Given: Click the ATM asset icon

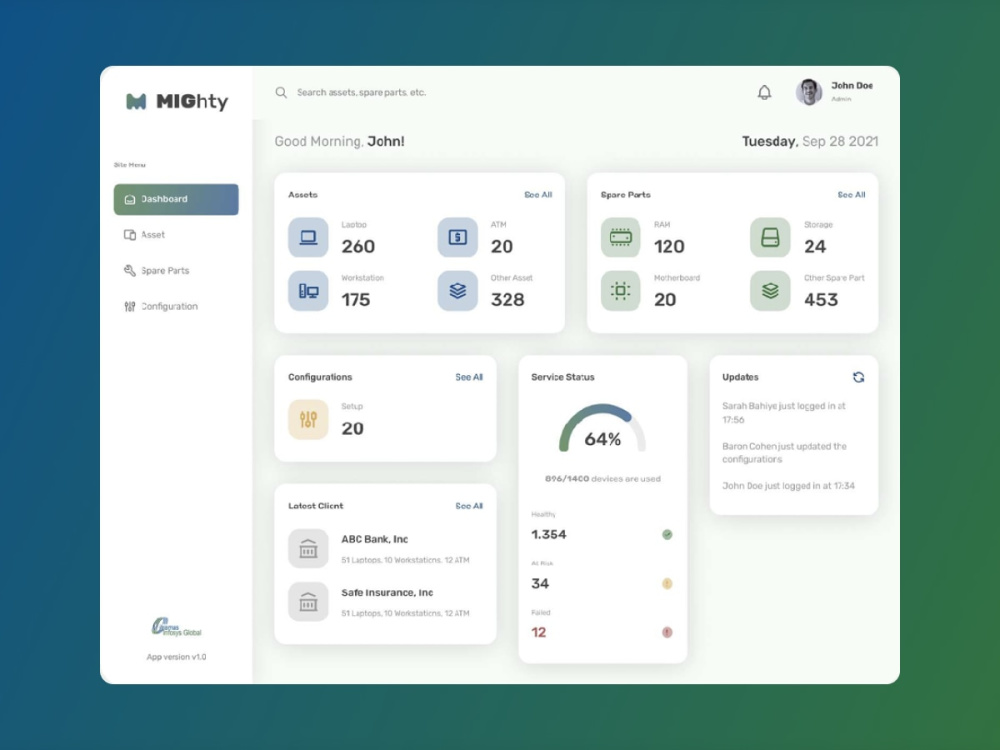Looking at the screenshot, I should (457, 237).
